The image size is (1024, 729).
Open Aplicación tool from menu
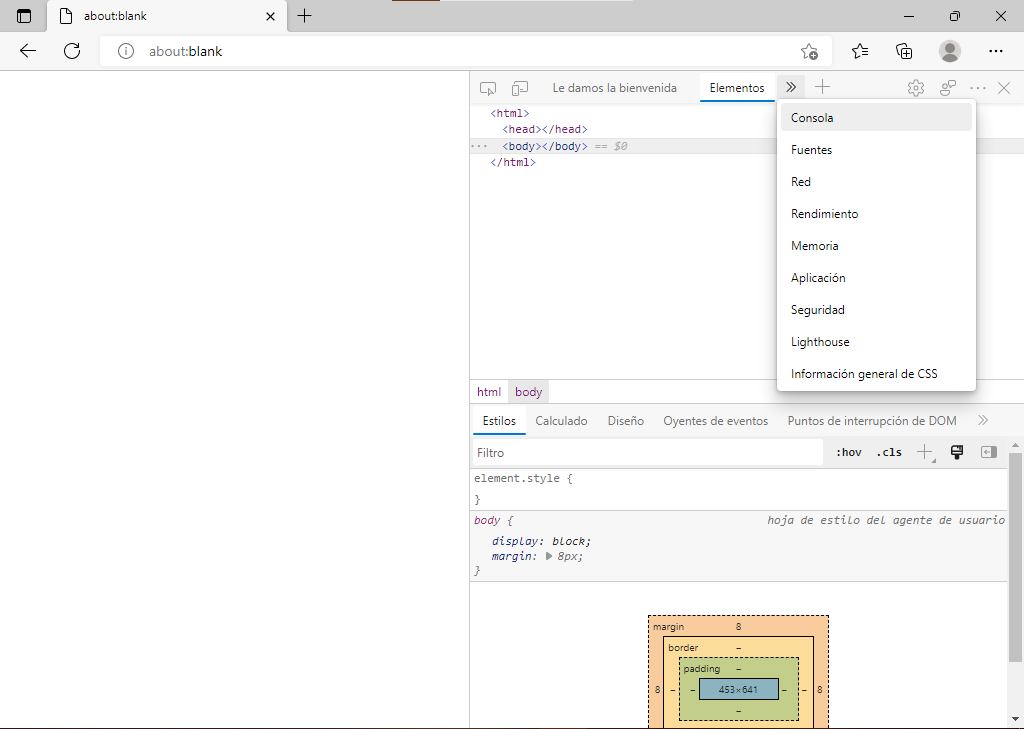876,278
